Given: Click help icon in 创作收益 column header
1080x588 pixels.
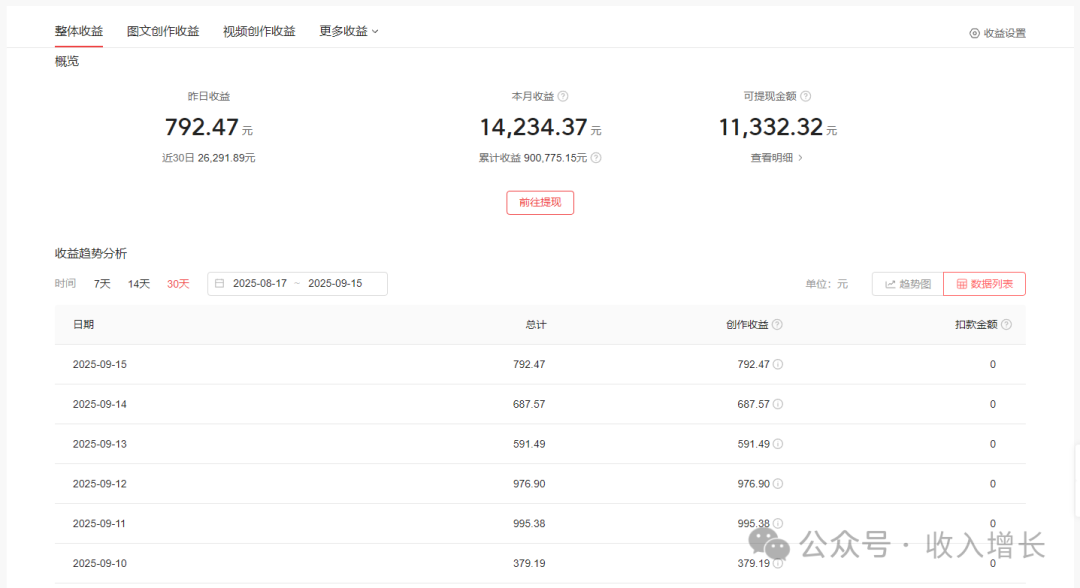Looking at the screenshot, I should coord(777,324).
